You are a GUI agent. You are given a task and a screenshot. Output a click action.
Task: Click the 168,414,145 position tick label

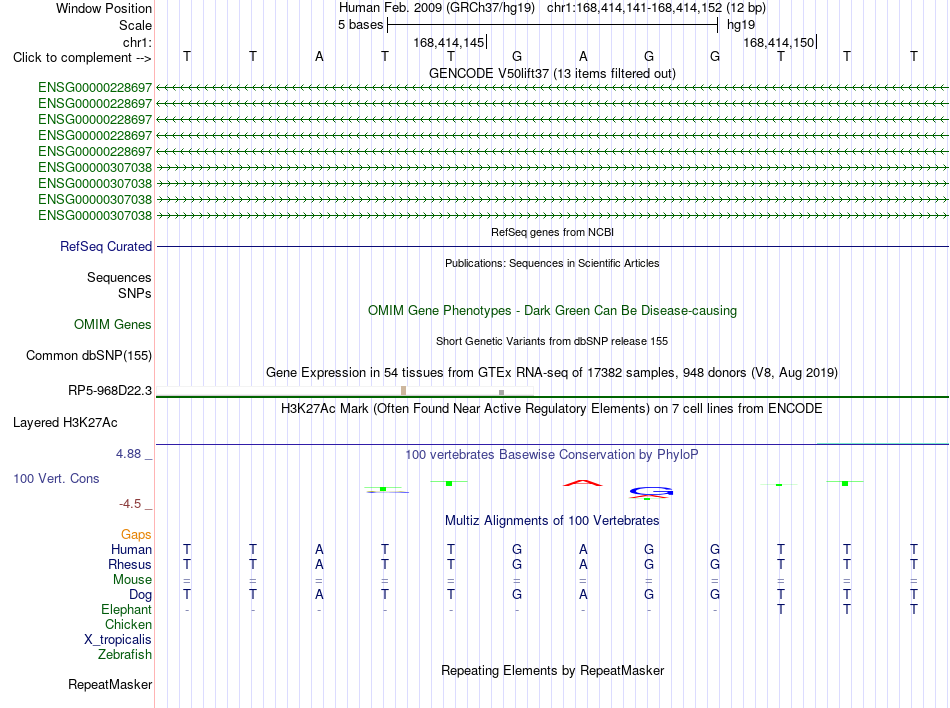(x=448, y=42)
